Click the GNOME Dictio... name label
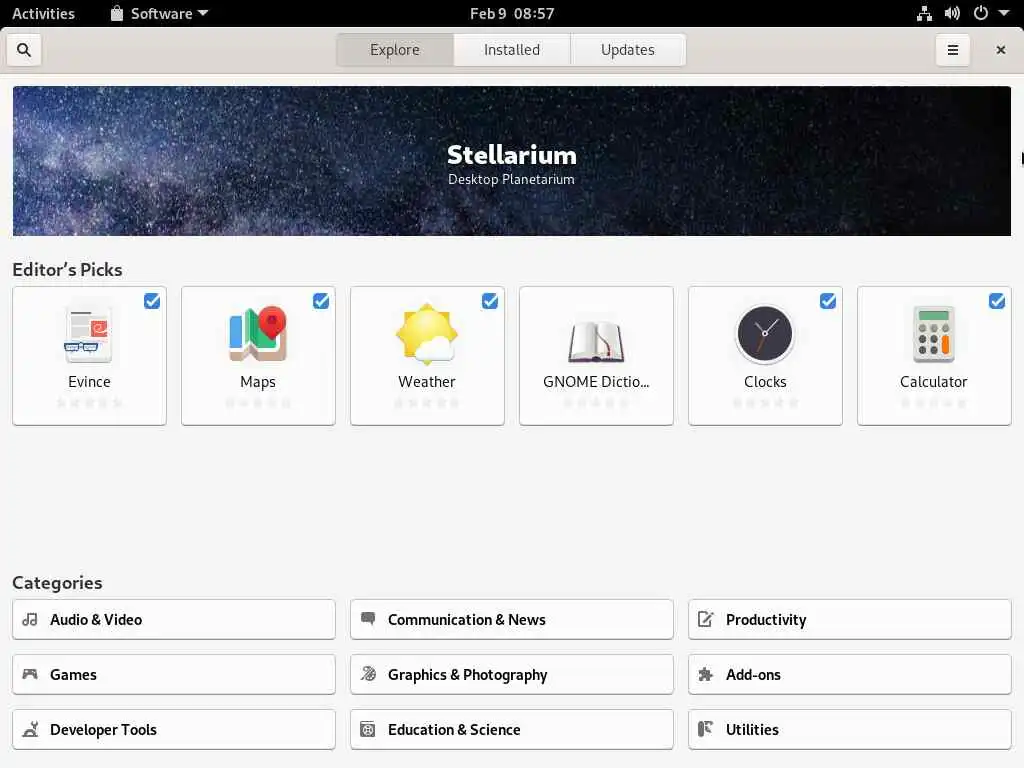The width and height of the screenshot is (1024, 768). pos(596,381)
